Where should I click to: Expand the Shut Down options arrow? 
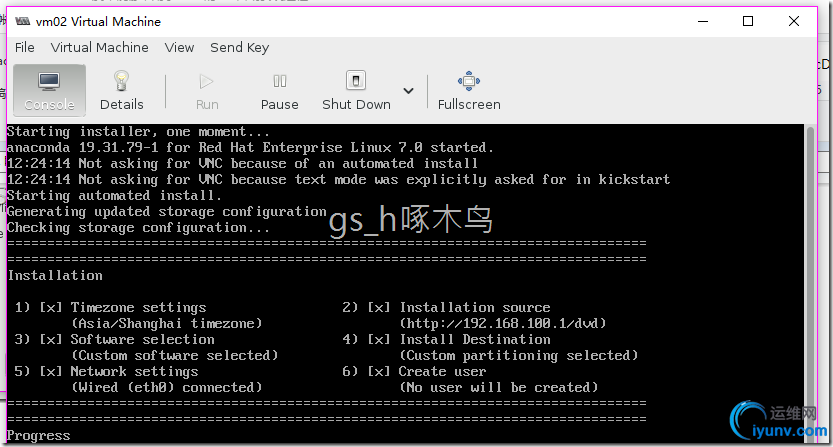click(408, 91)
